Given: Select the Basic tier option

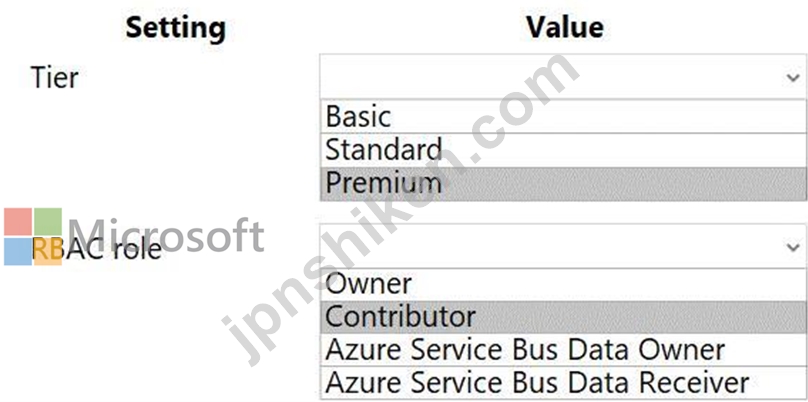Looking at the screenshot, I should pos(563,116).
